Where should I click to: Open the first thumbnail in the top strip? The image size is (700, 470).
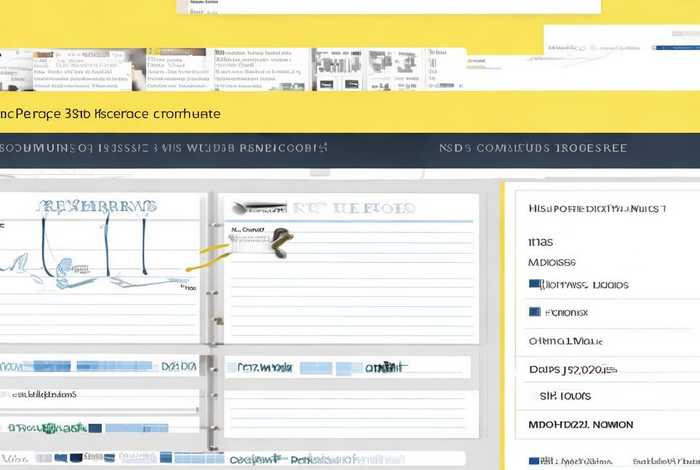coord(18,70)
